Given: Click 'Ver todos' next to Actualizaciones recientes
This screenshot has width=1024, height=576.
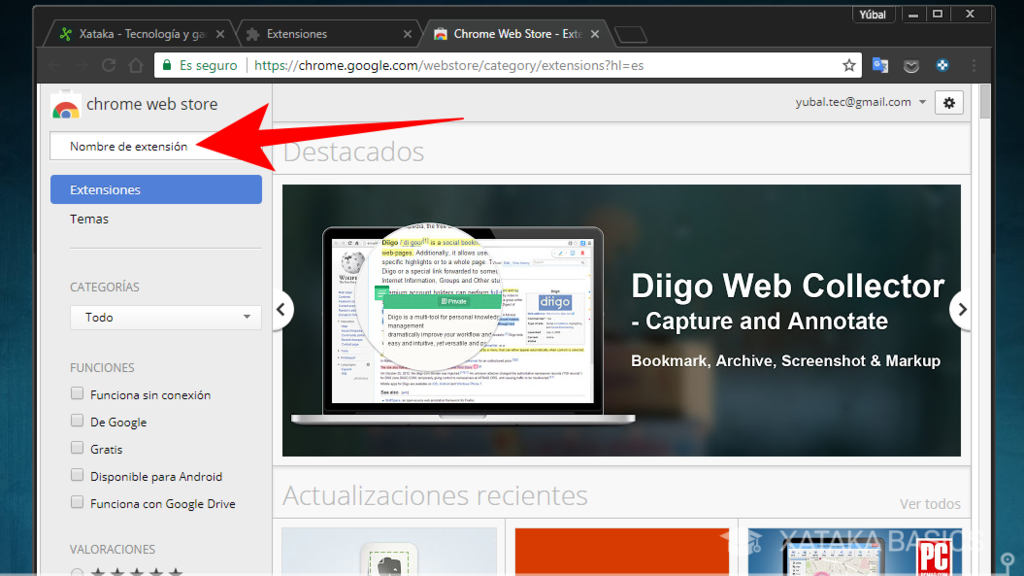Looking at the screenshot, I should [929, 504].
